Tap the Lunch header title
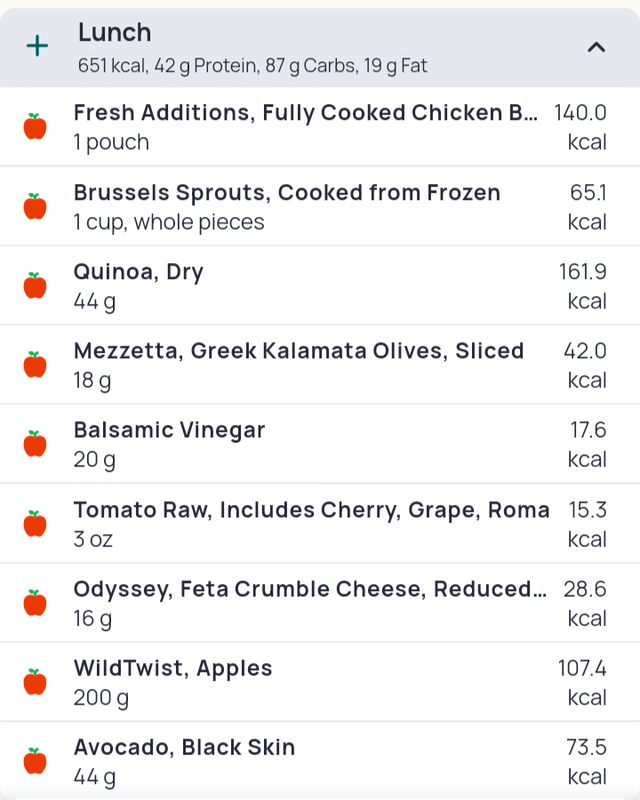The height and width of the screenshot is (800, 640). coord(115,32)
